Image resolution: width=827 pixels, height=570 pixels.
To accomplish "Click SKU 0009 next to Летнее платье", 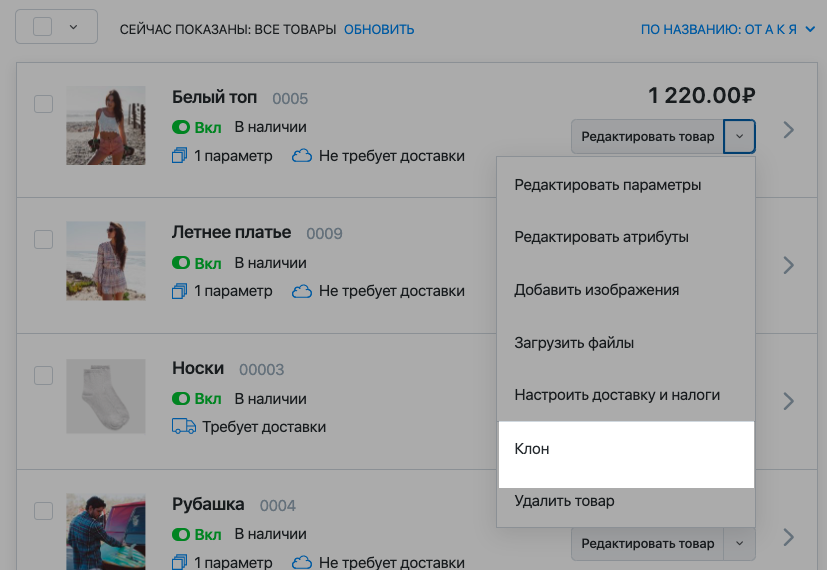I will [x=324, y=234].
